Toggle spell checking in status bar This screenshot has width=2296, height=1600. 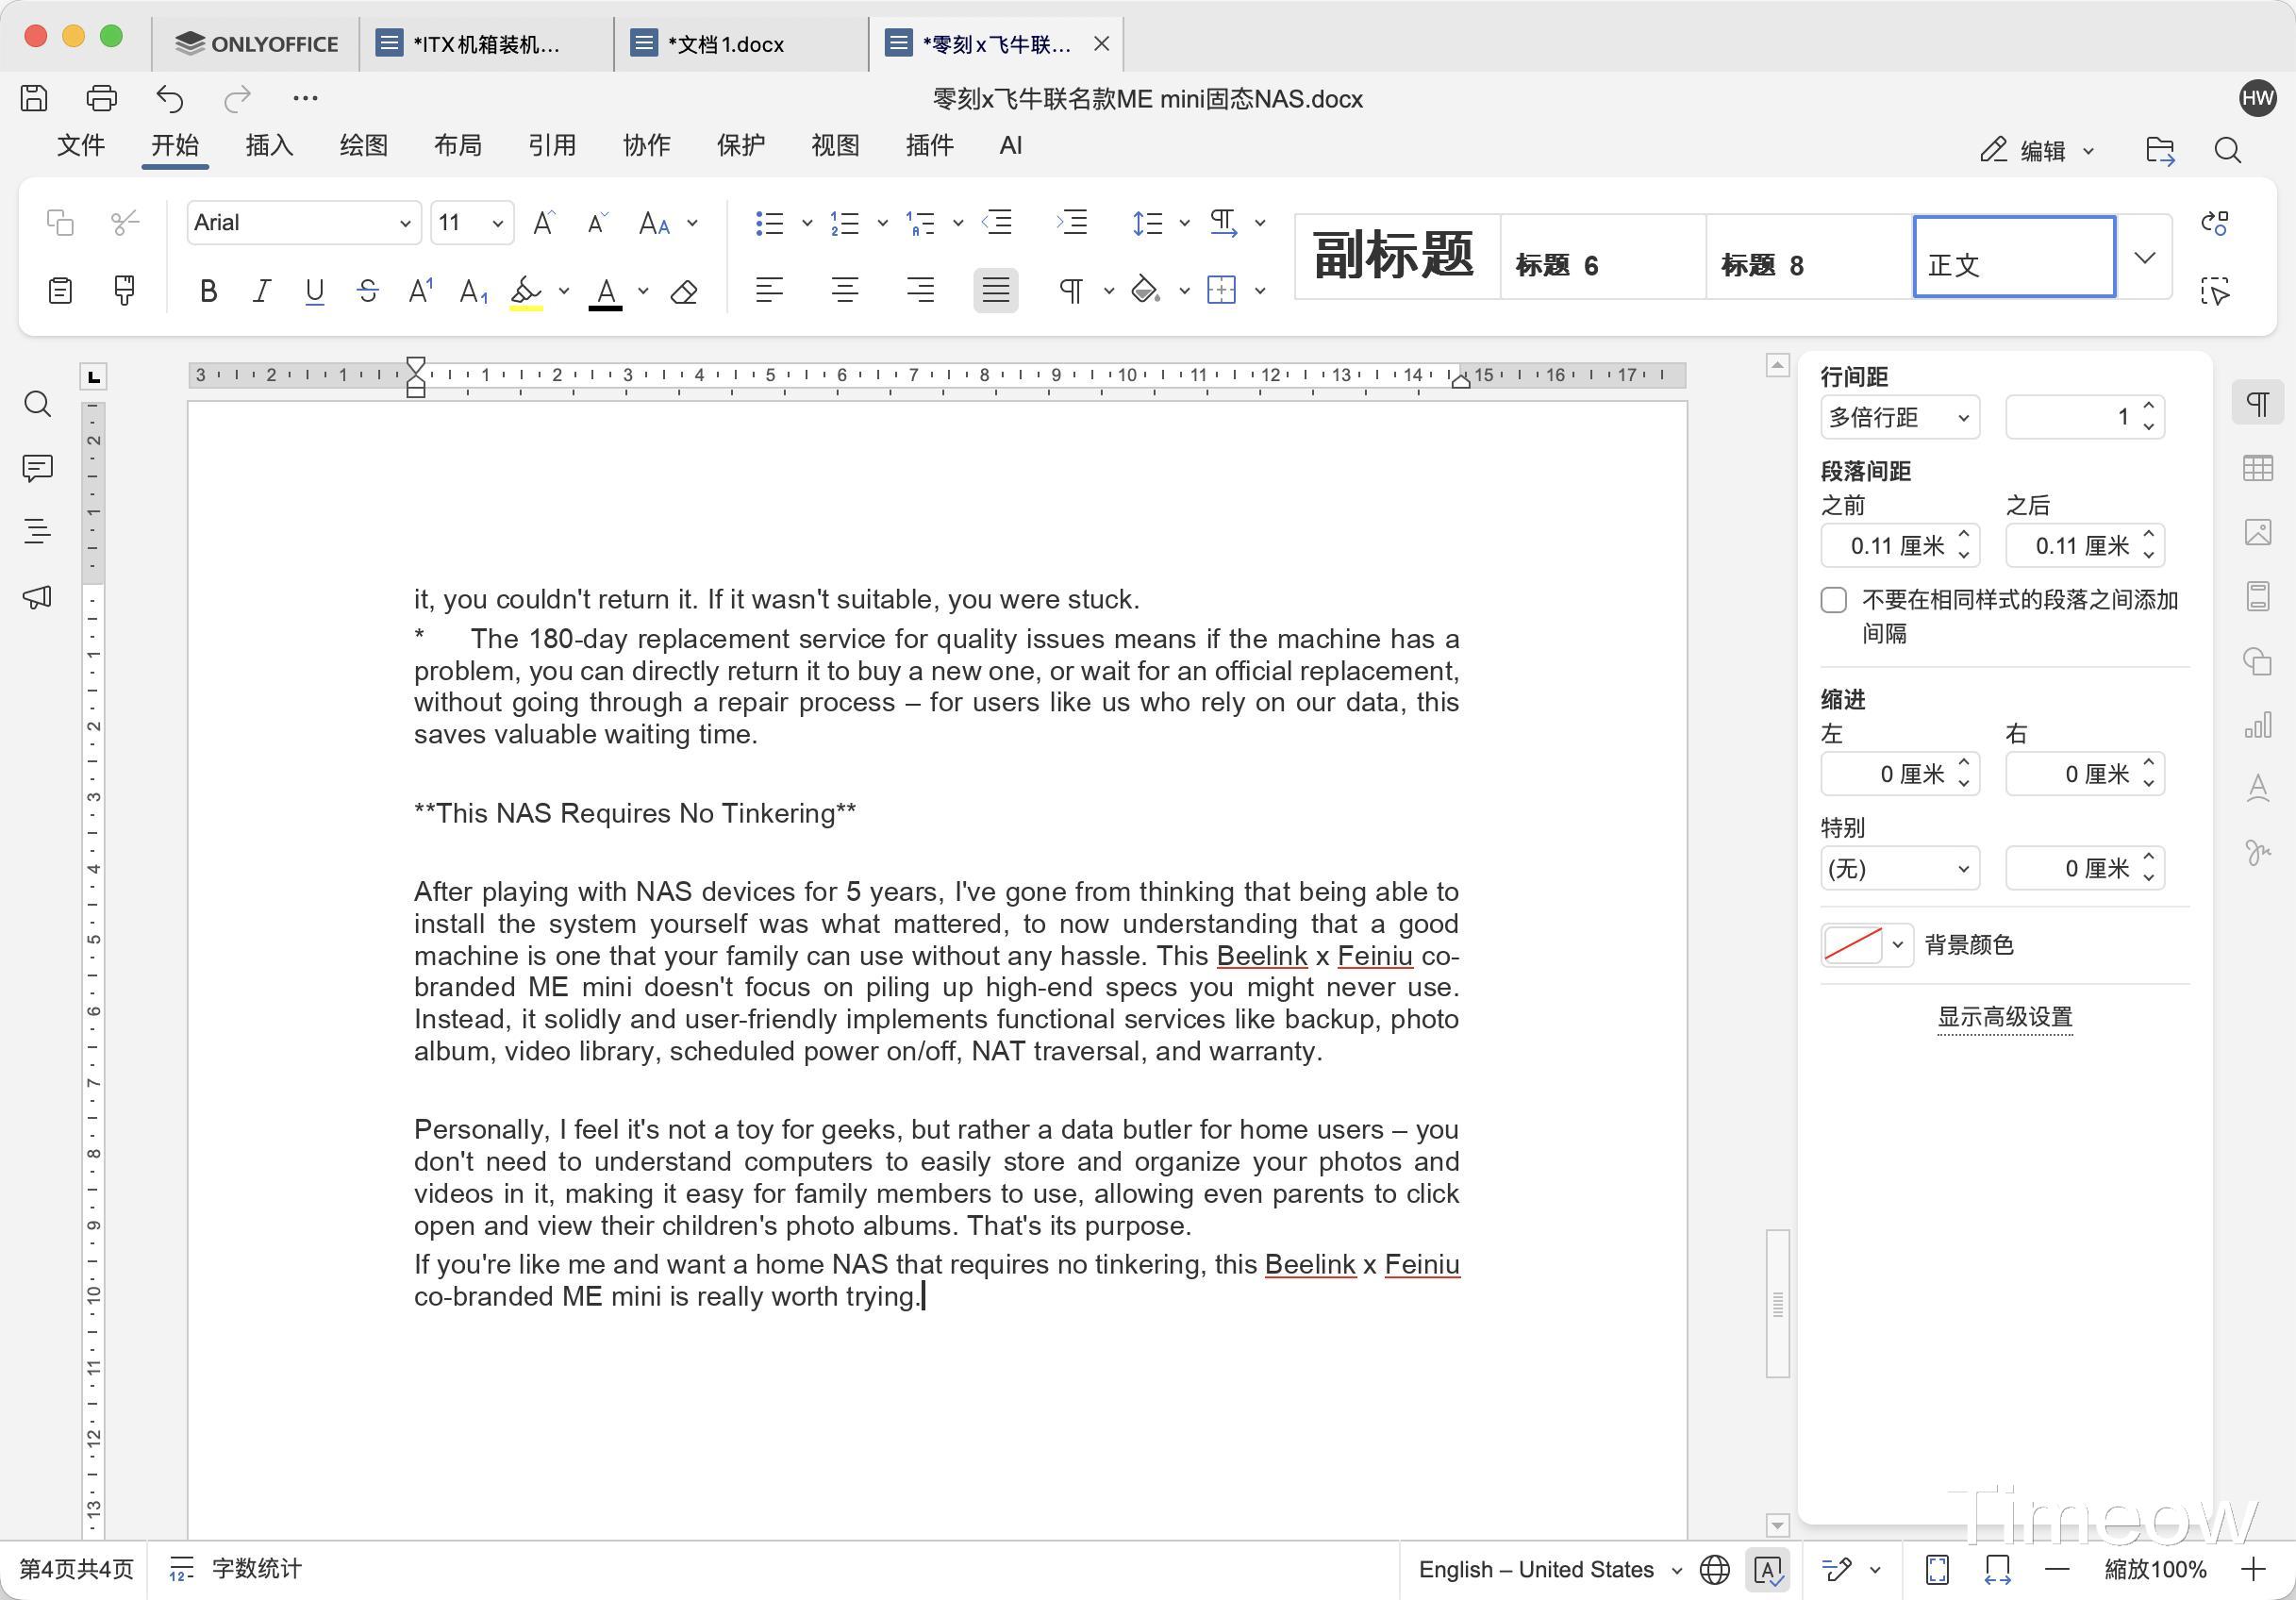(x=1767, y=1569)
